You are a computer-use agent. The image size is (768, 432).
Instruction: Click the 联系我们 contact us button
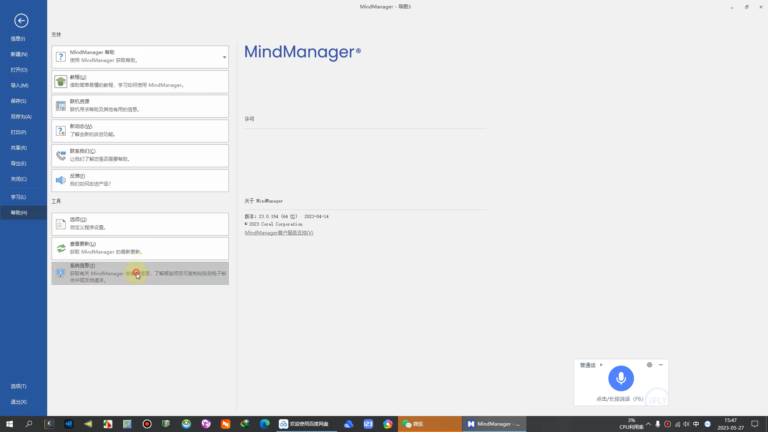(x=140, y=155)
